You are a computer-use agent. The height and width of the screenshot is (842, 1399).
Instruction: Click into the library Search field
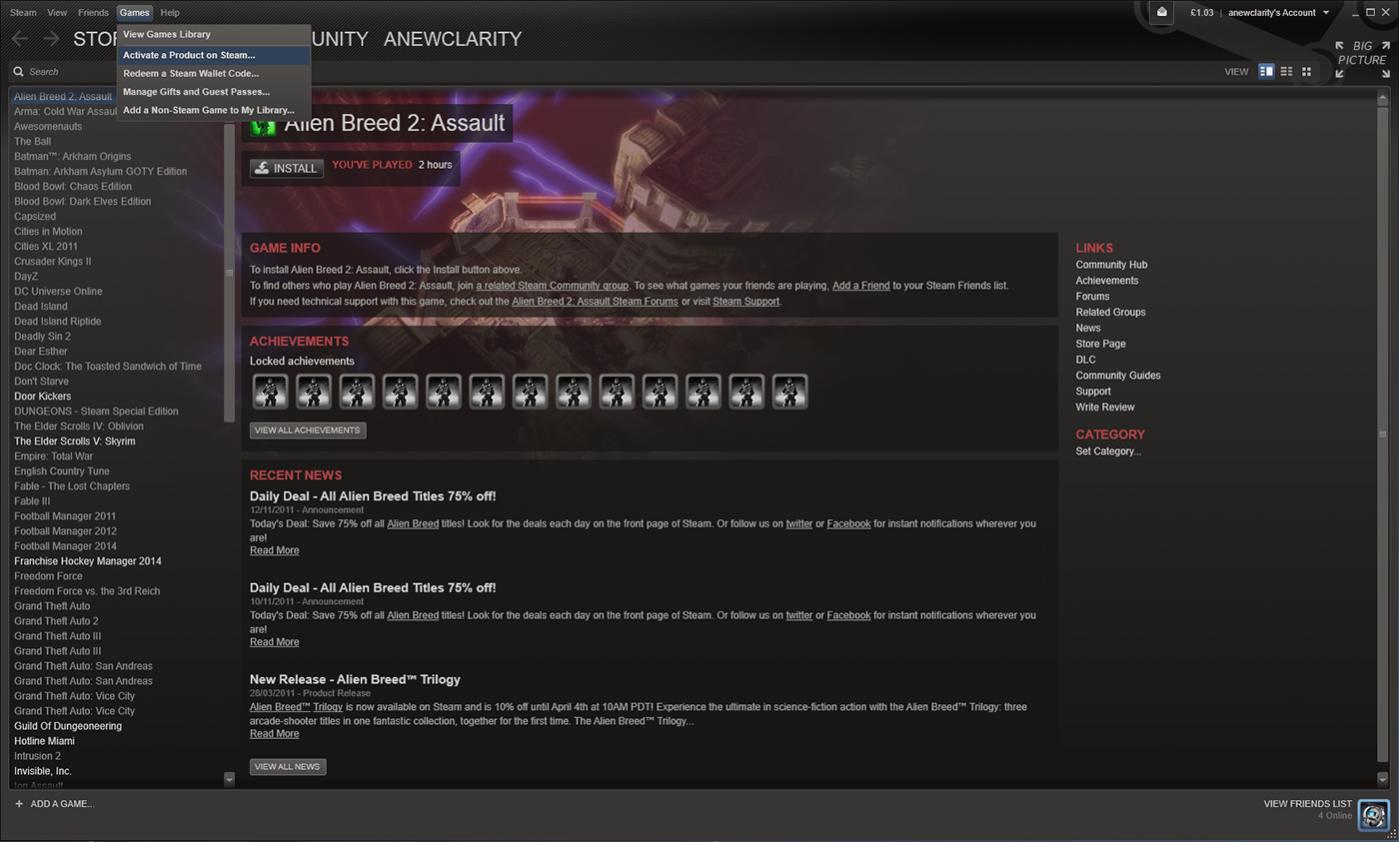pos(120,72)
